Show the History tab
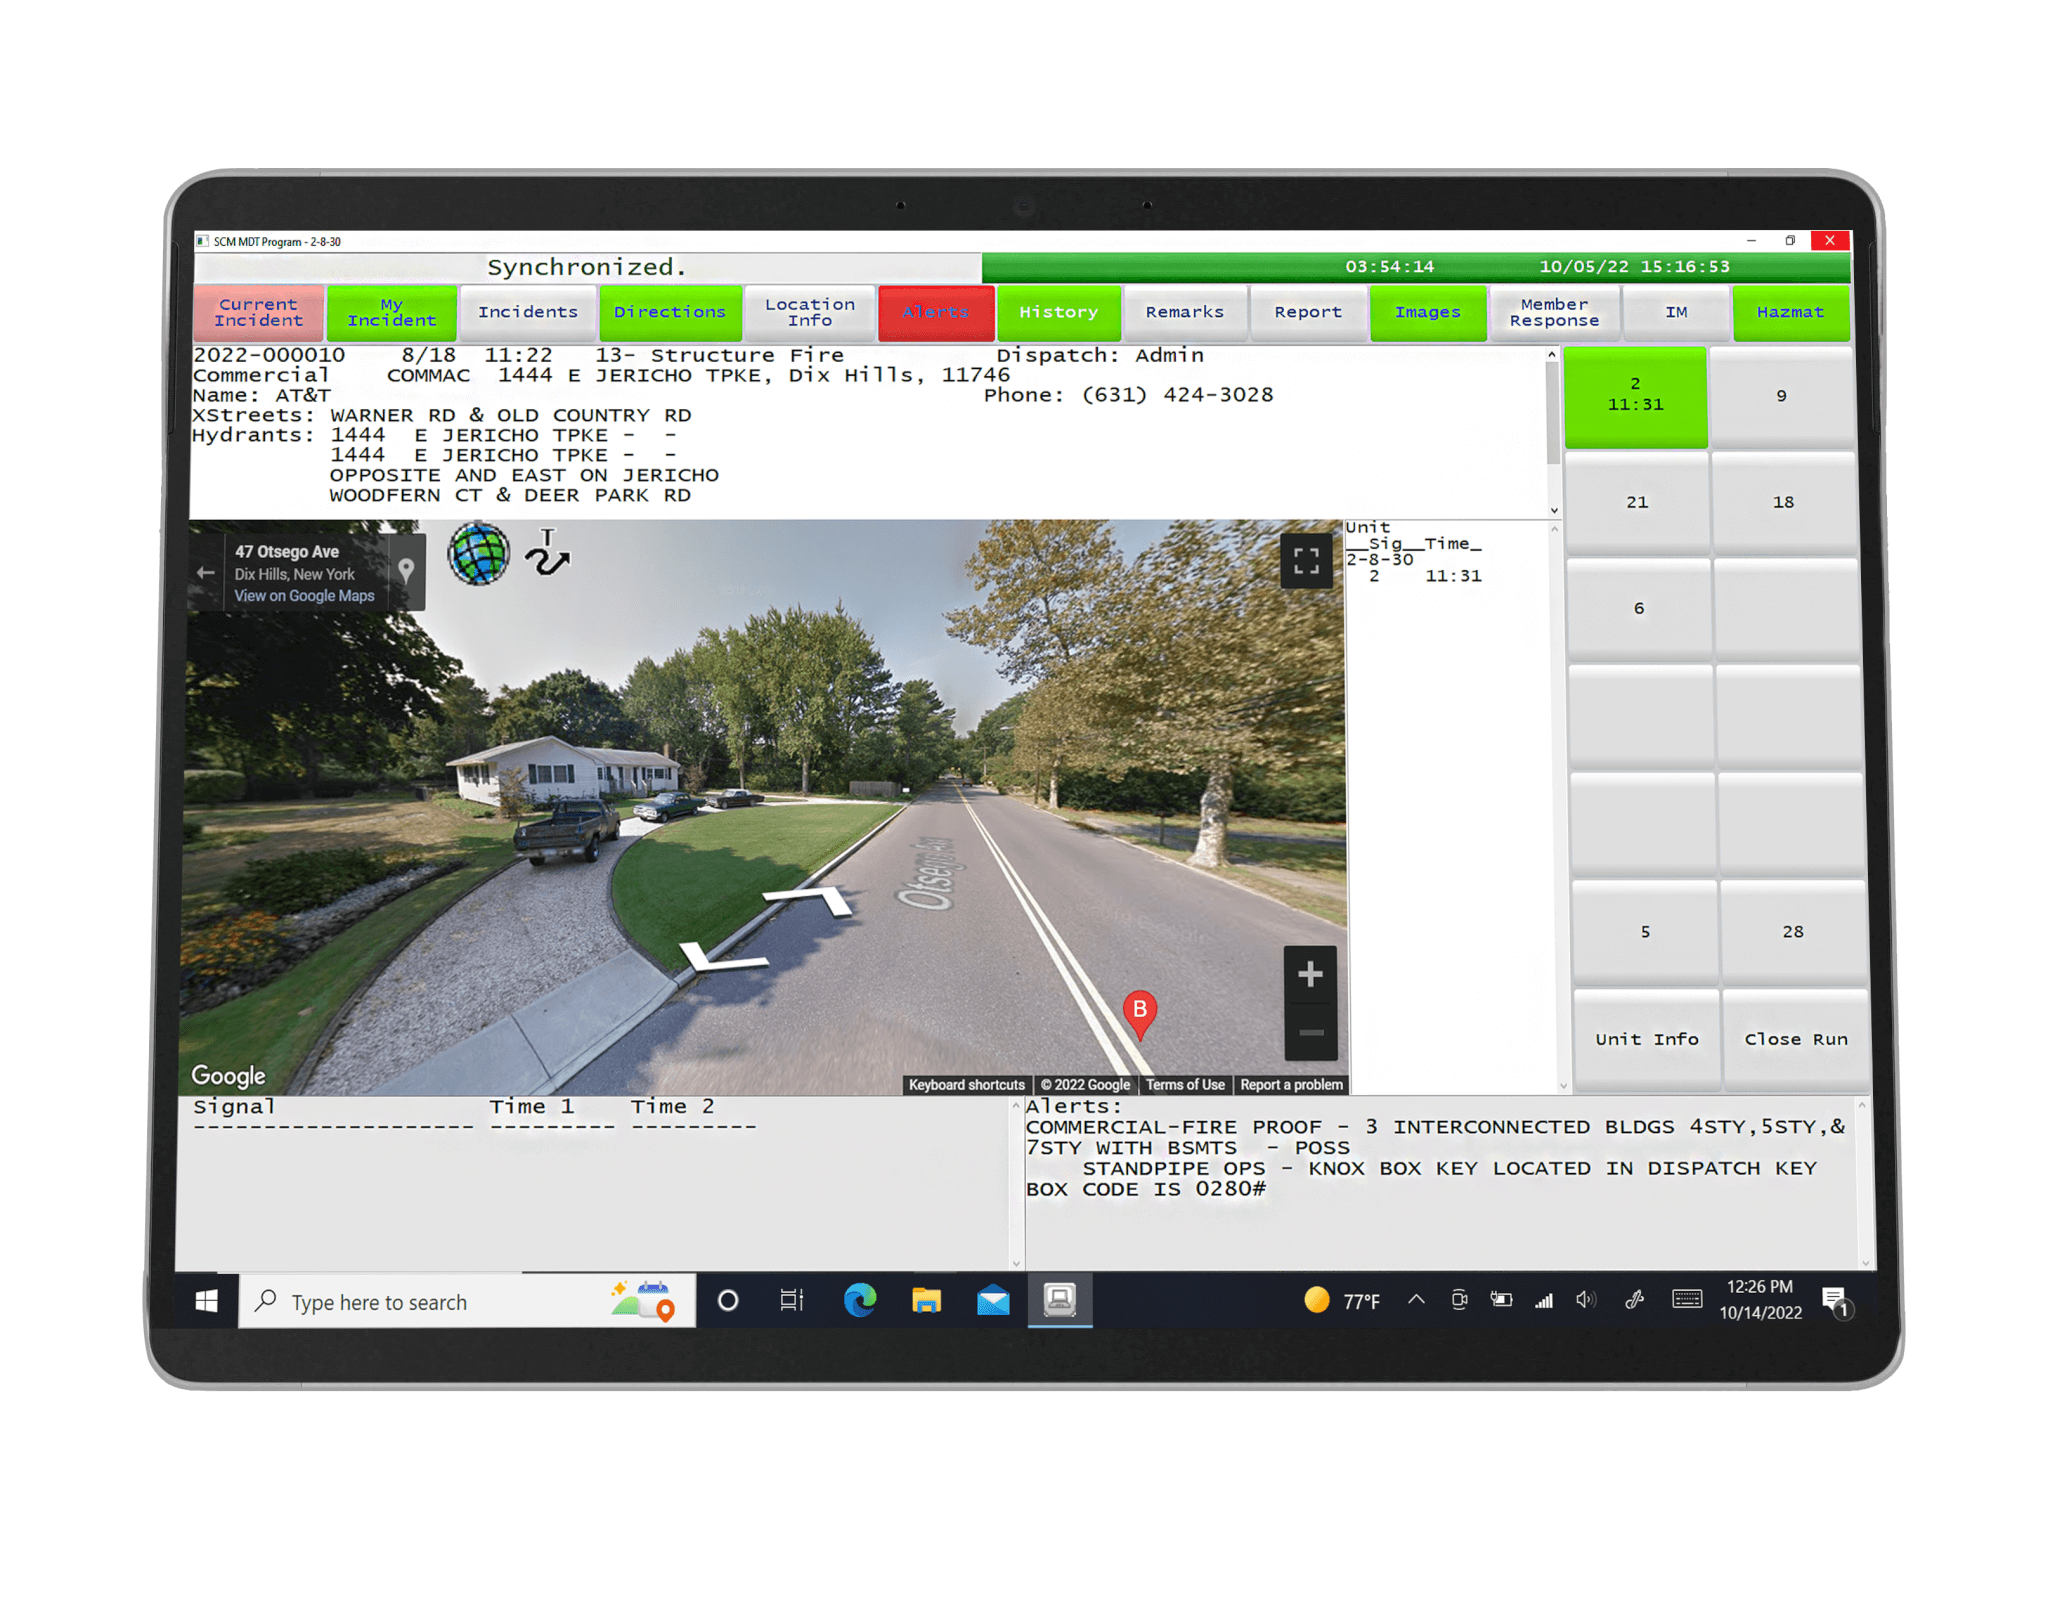This screenshot has height=1620, width=2048. pos(1059,312)
